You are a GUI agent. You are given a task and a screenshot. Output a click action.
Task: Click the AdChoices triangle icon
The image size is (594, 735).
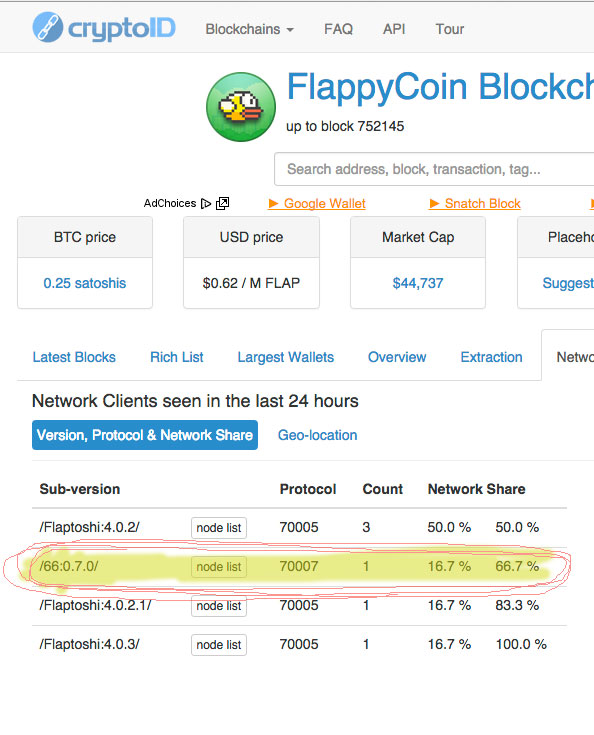pos(205,203)
